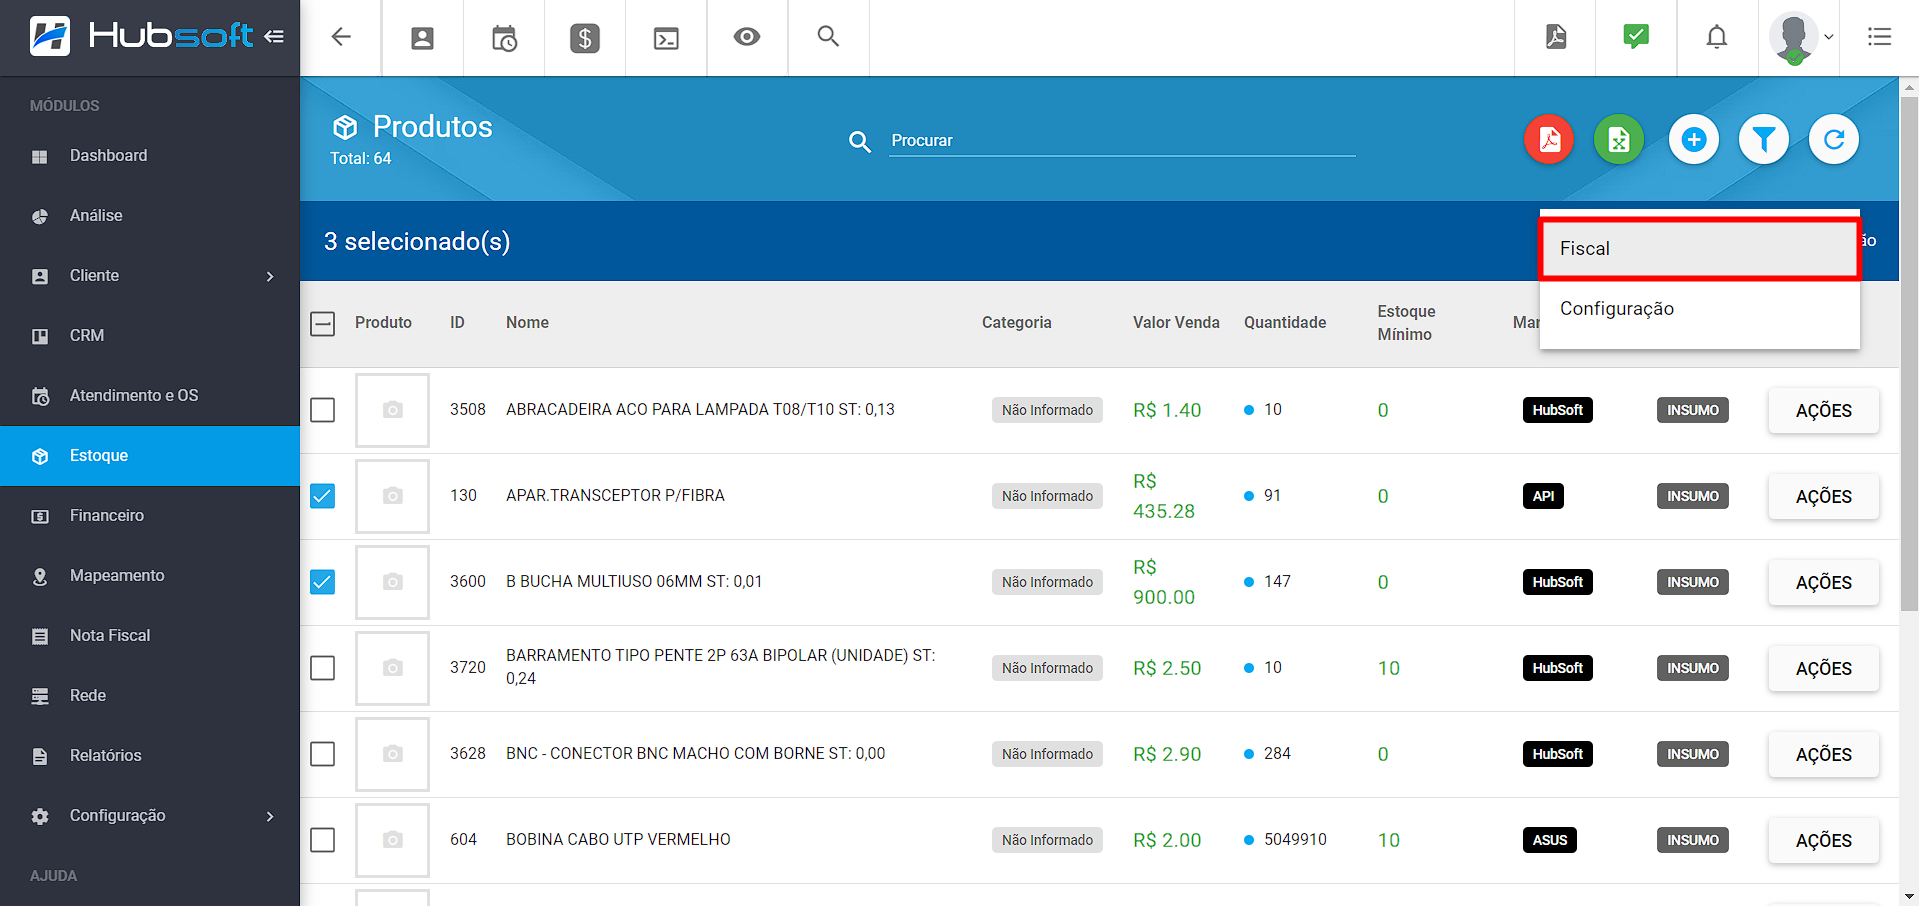
Task: Collapse the Hubsoft sidebar arrow
Action: click(x=274, y=37)
